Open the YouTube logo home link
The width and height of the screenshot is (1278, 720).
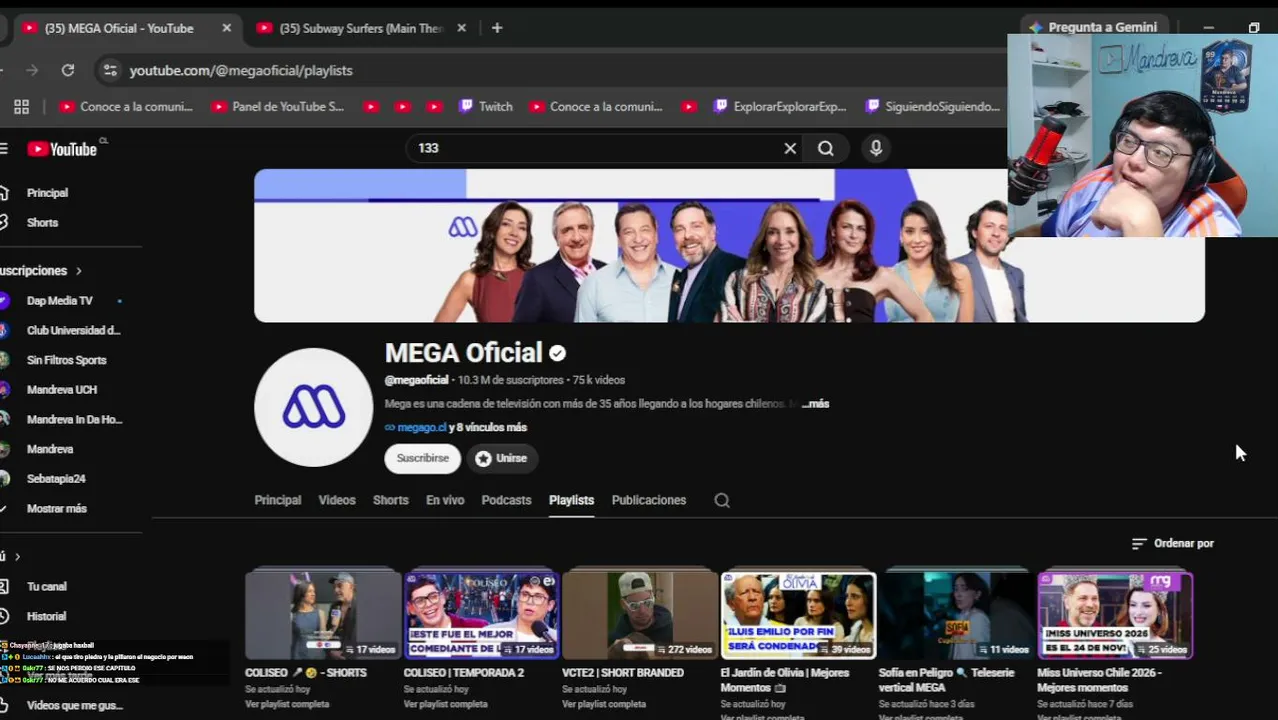(62, 149)
